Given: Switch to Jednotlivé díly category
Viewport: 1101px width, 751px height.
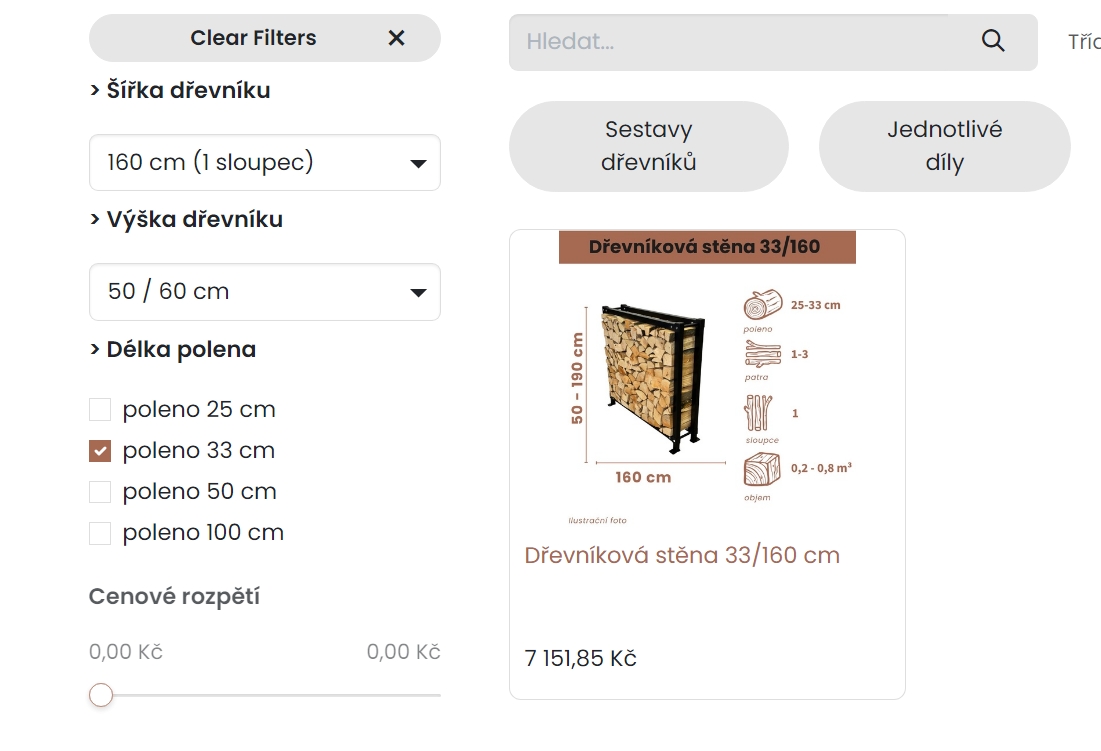Looking at the screenshot, I should 944,146.
